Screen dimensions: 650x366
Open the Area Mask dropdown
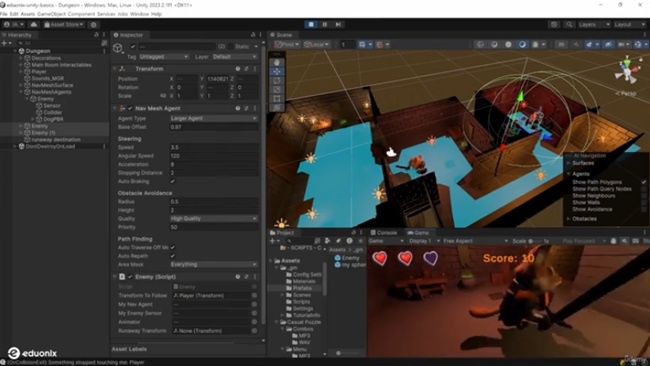click(x=213, y=264)
